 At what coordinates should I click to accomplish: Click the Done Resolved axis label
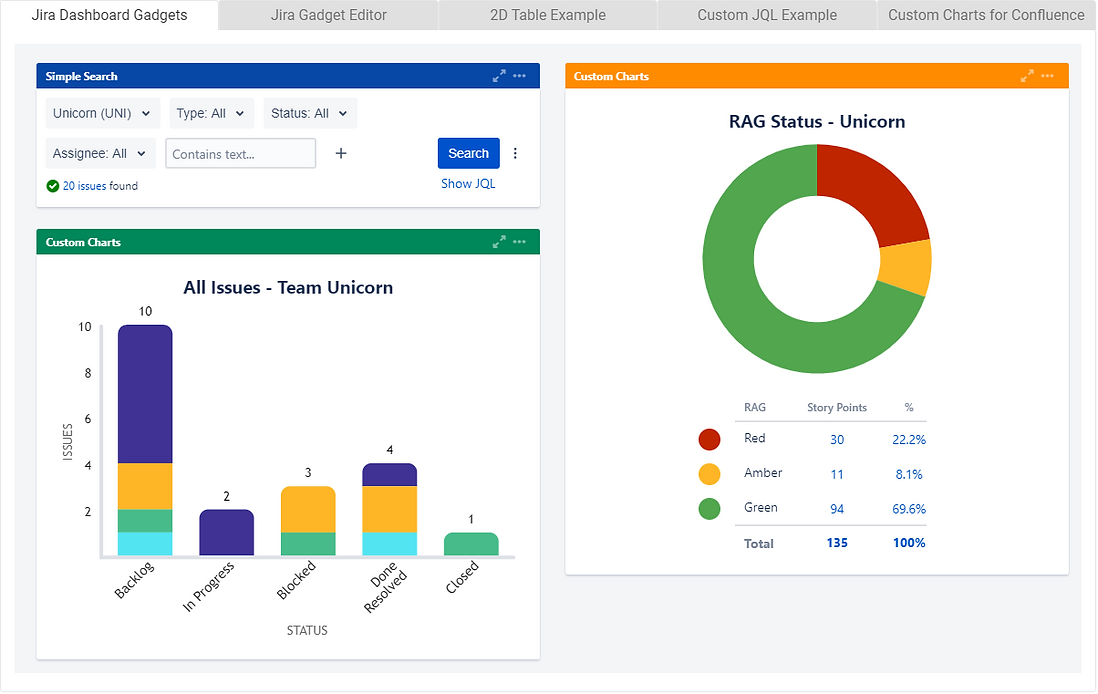tap(385, 587)
